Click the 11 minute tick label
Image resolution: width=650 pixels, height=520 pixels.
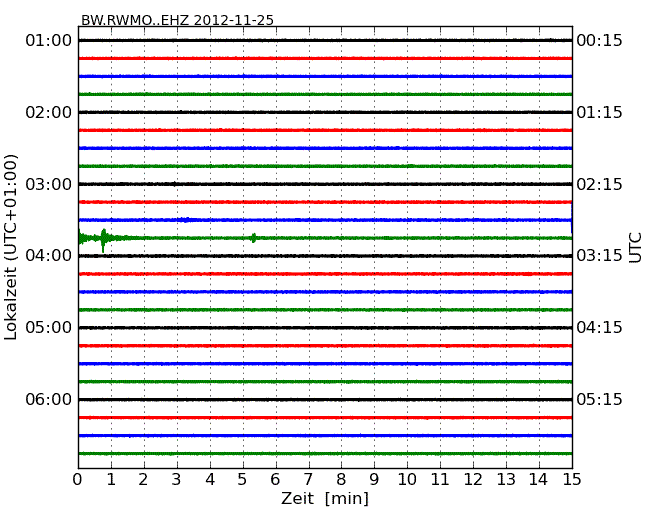pyautogui.click(x=440, y=480)
